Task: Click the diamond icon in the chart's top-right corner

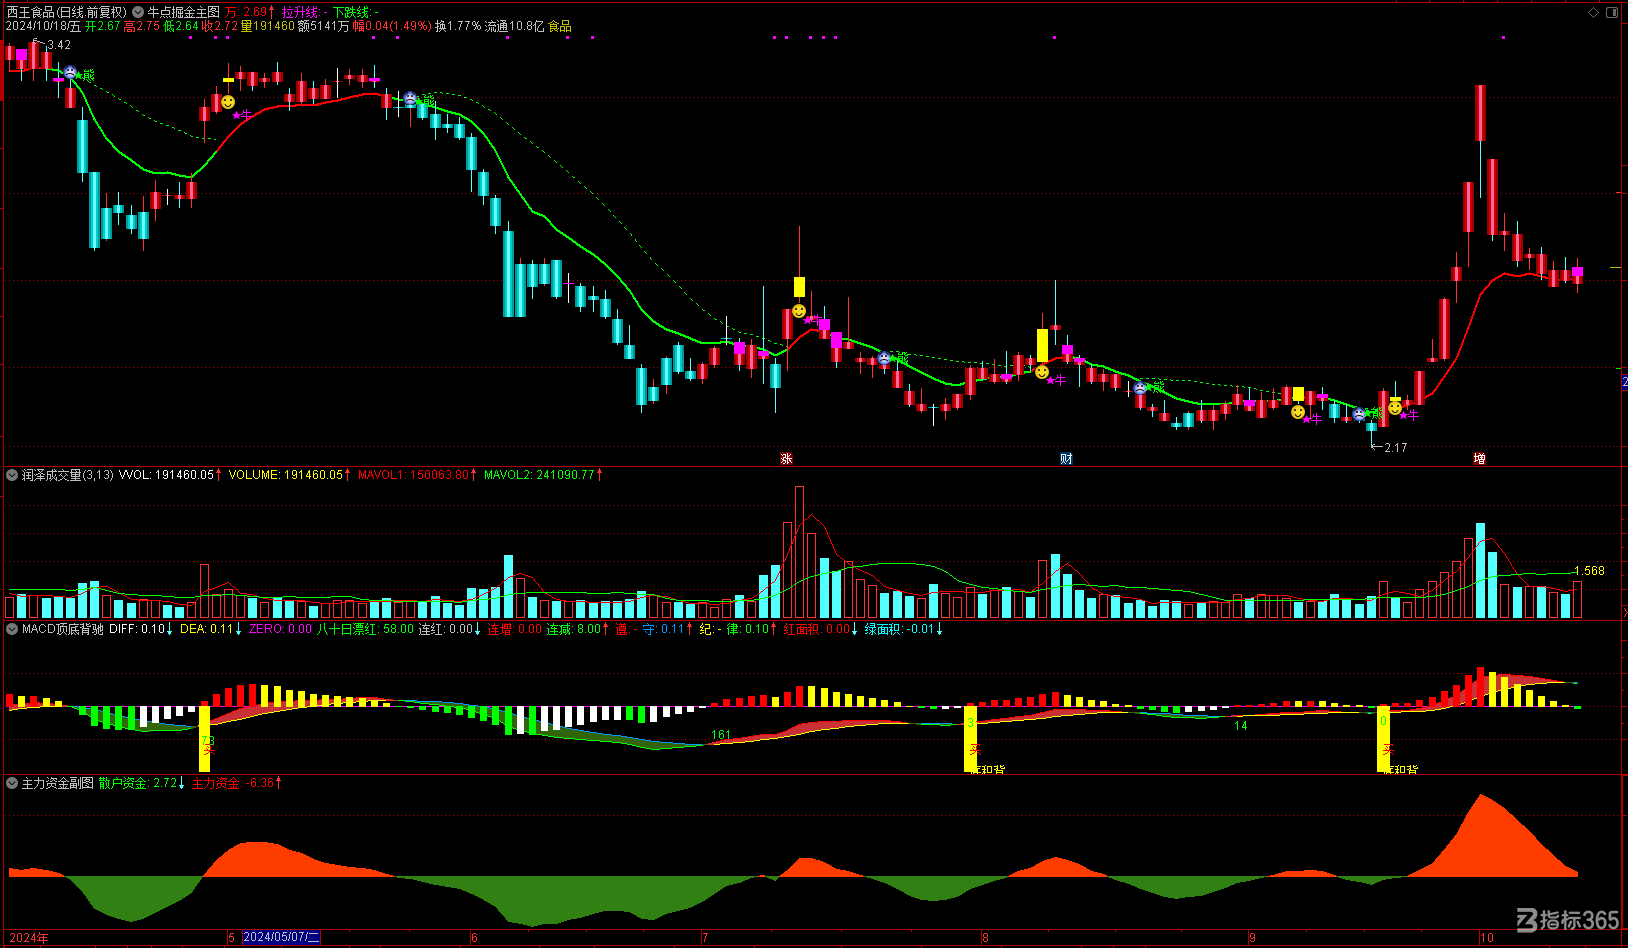Action: pyautogui.click(x=1594, y=13)
